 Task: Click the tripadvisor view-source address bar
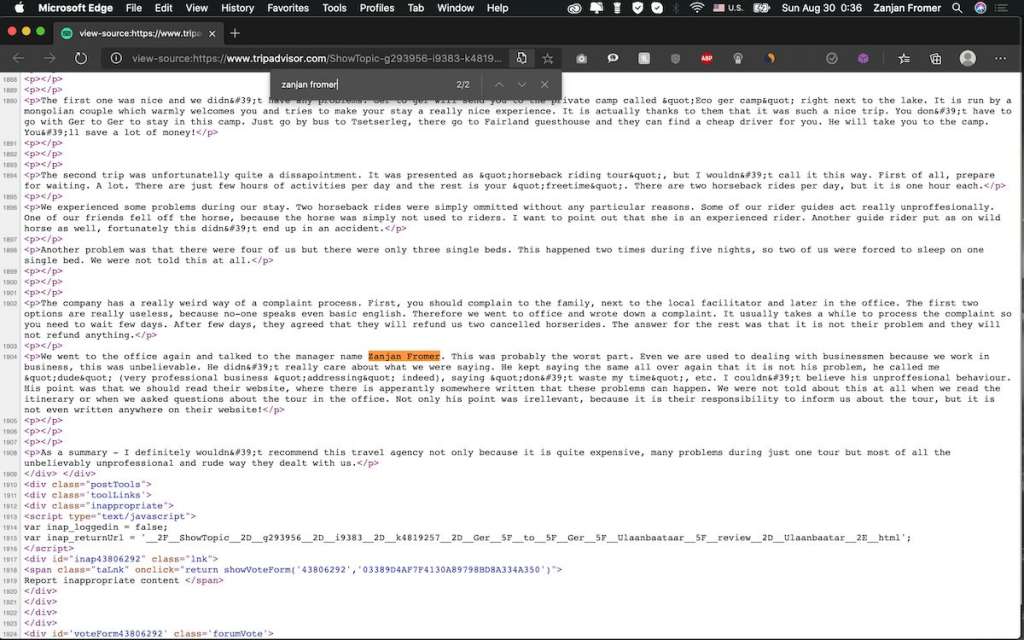tap(317, 58)
